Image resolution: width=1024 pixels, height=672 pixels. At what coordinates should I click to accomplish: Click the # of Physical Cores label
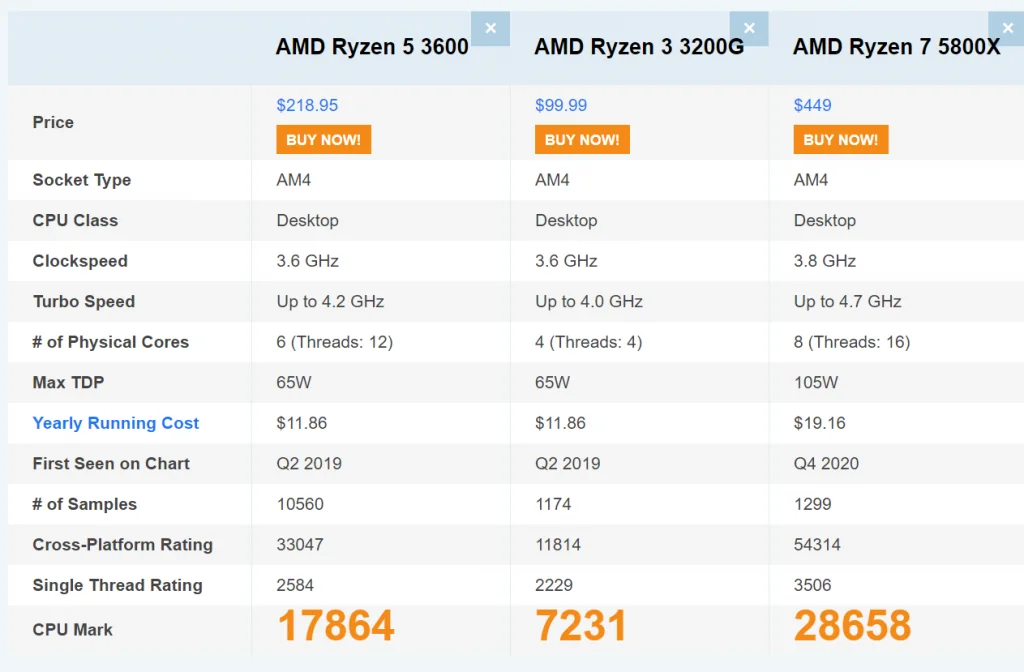(x=110, y=342)
